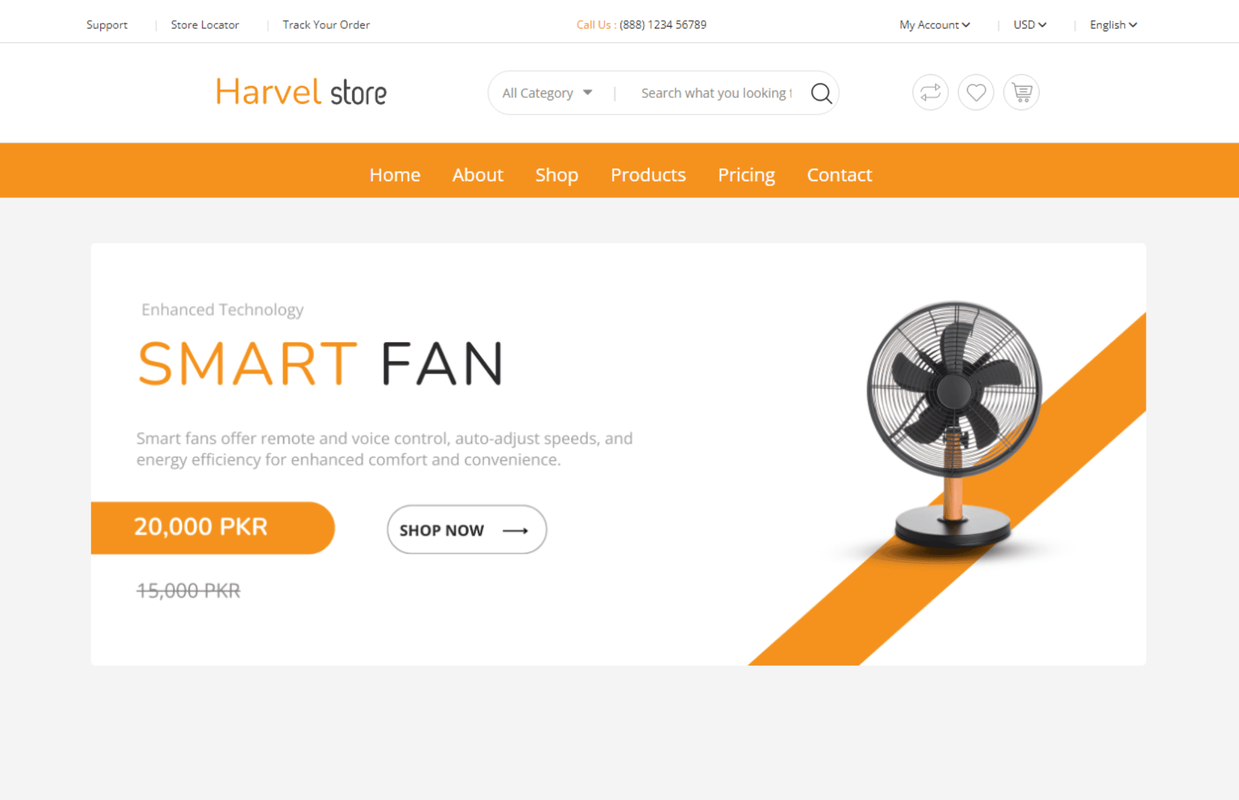
Task: Open the Store Locator link
Action: [205, 25]
